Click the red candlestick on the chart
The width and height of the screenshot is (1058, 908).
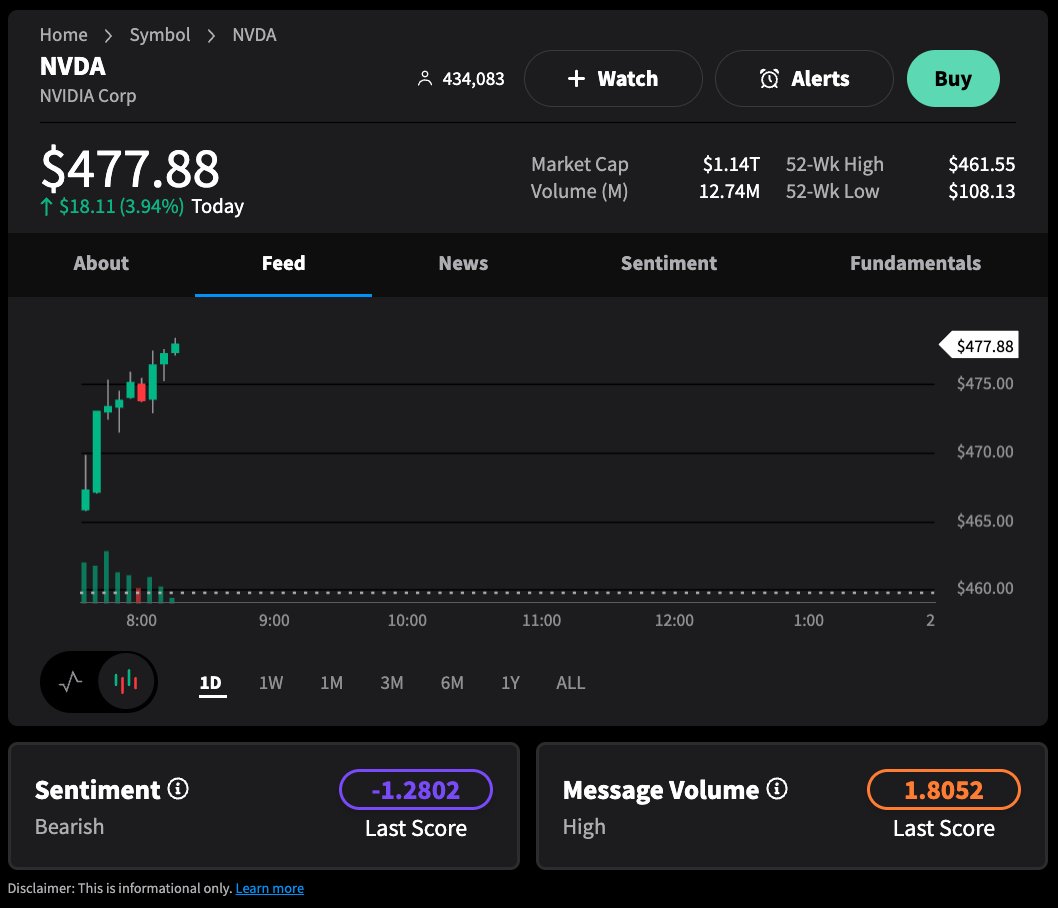142,392
